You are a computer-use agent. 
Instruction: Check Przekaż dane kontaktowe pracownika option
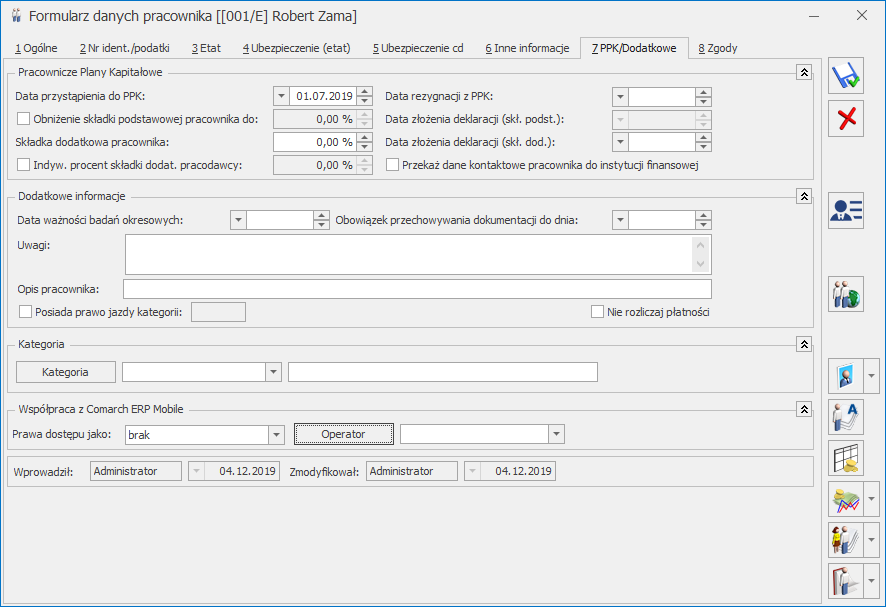pyautogui.click(x=393, y=165)
